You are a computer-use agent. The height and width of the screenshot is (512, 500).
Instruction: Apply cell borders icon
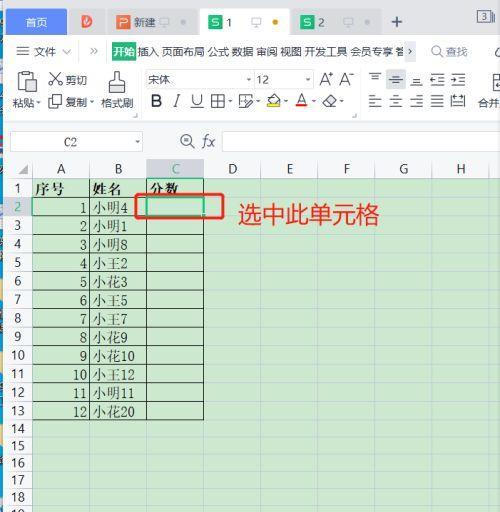218,101
